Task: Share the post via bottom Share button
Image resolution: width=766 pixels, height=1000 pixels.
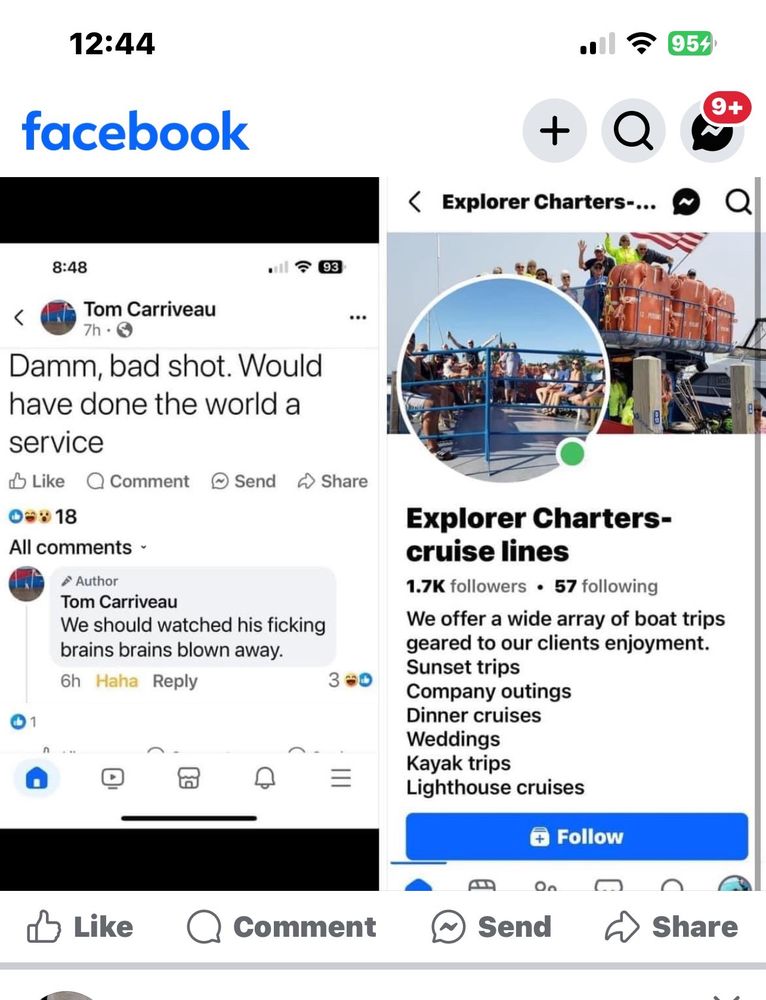Action: pyautogui.click(x=671, y=927)
